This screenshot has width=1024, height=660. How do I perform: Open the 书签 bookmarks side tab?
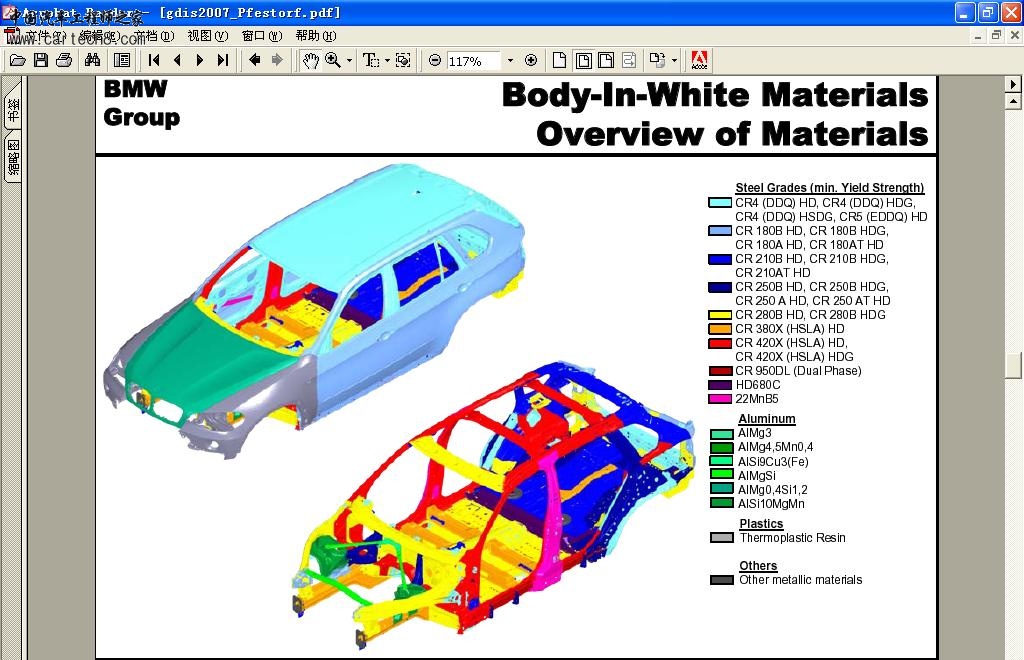point(13,109)
